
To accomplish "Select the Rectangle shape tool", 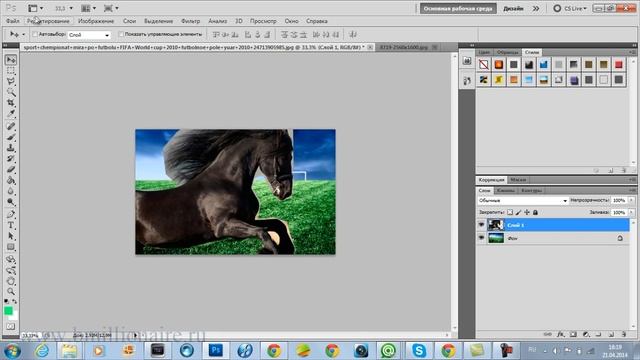I will pos(11,247).
